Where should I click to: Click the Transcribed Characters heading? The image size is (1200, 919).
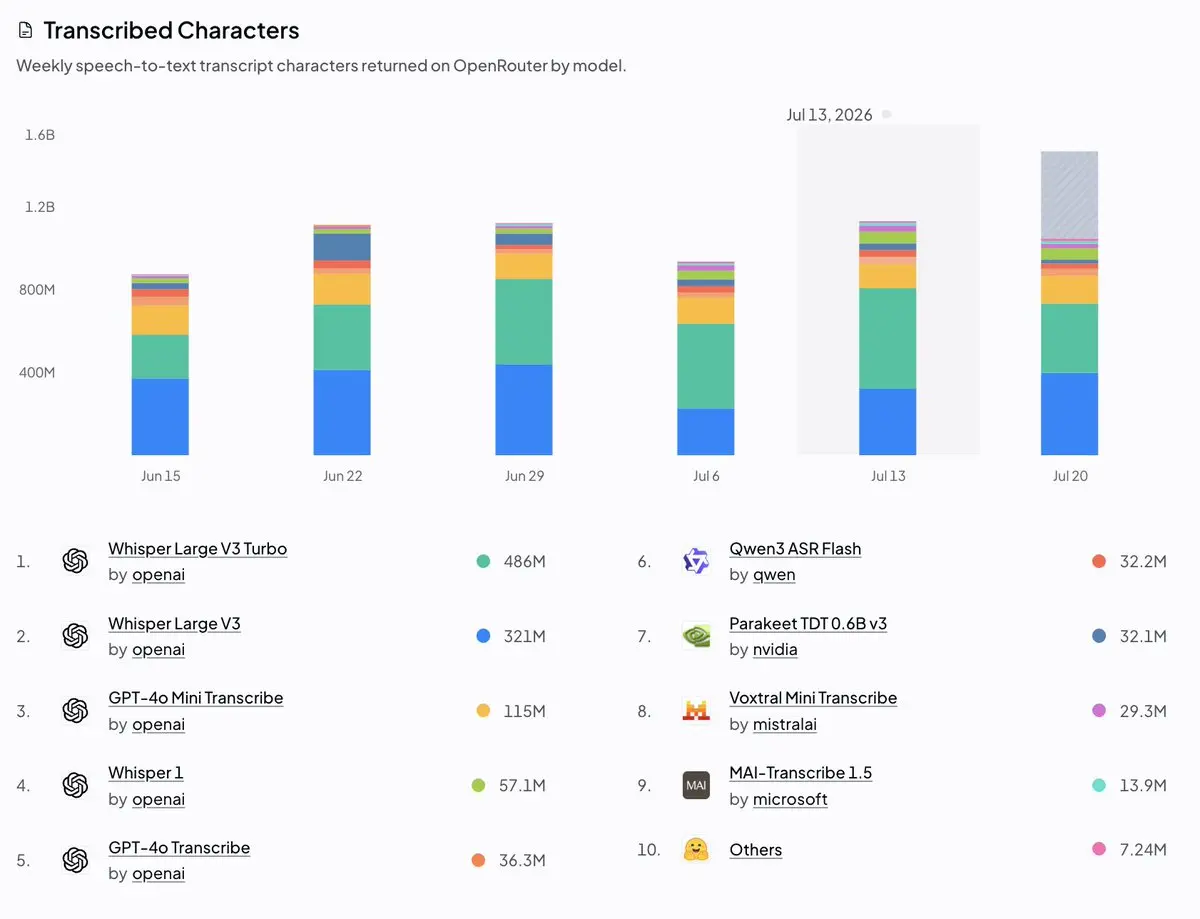coord(171,31)
